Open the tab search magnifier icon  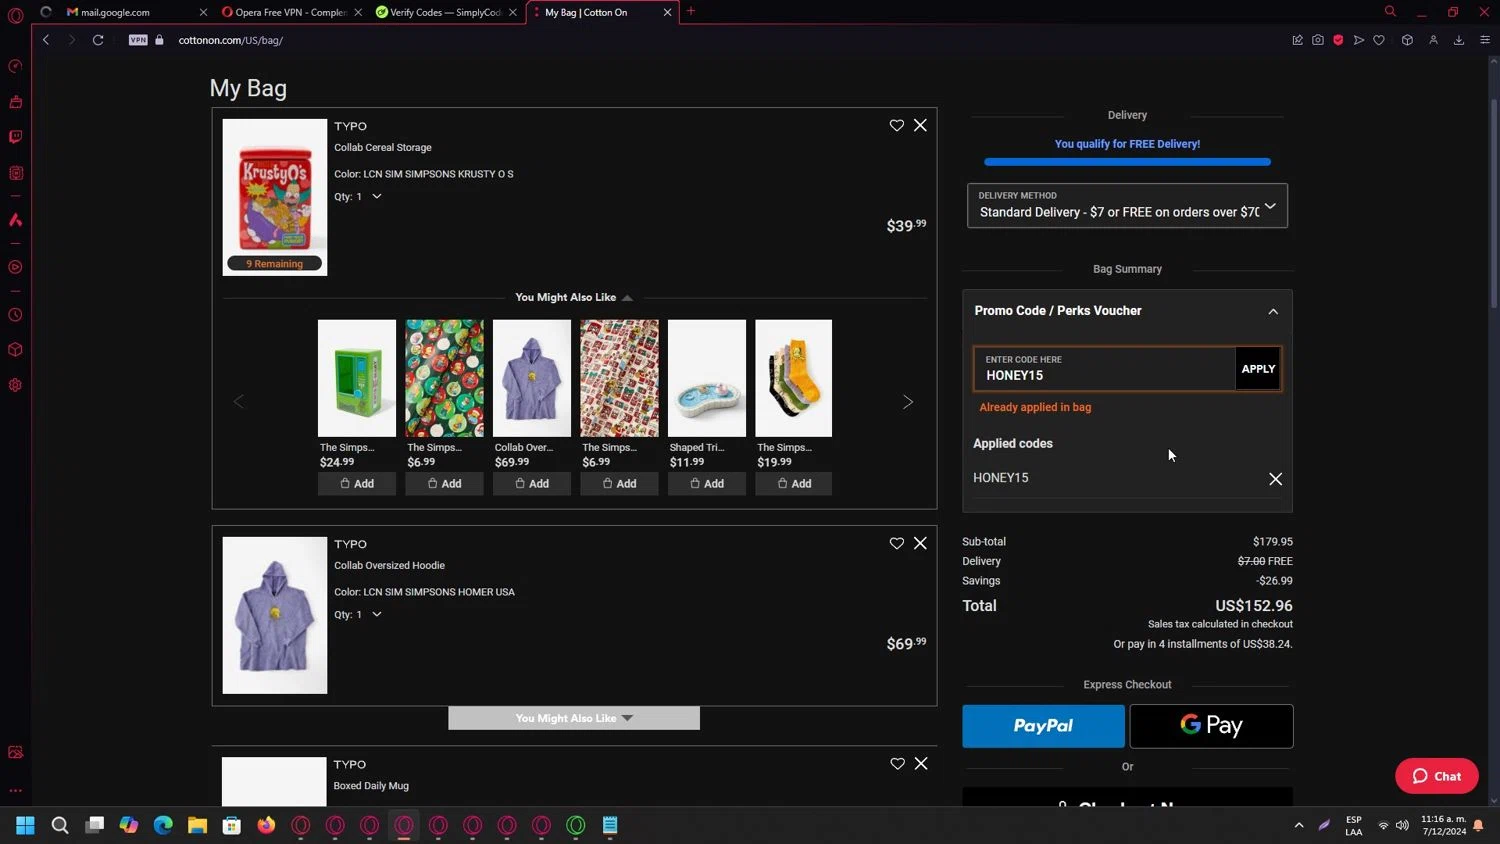tap(1390, 12)
